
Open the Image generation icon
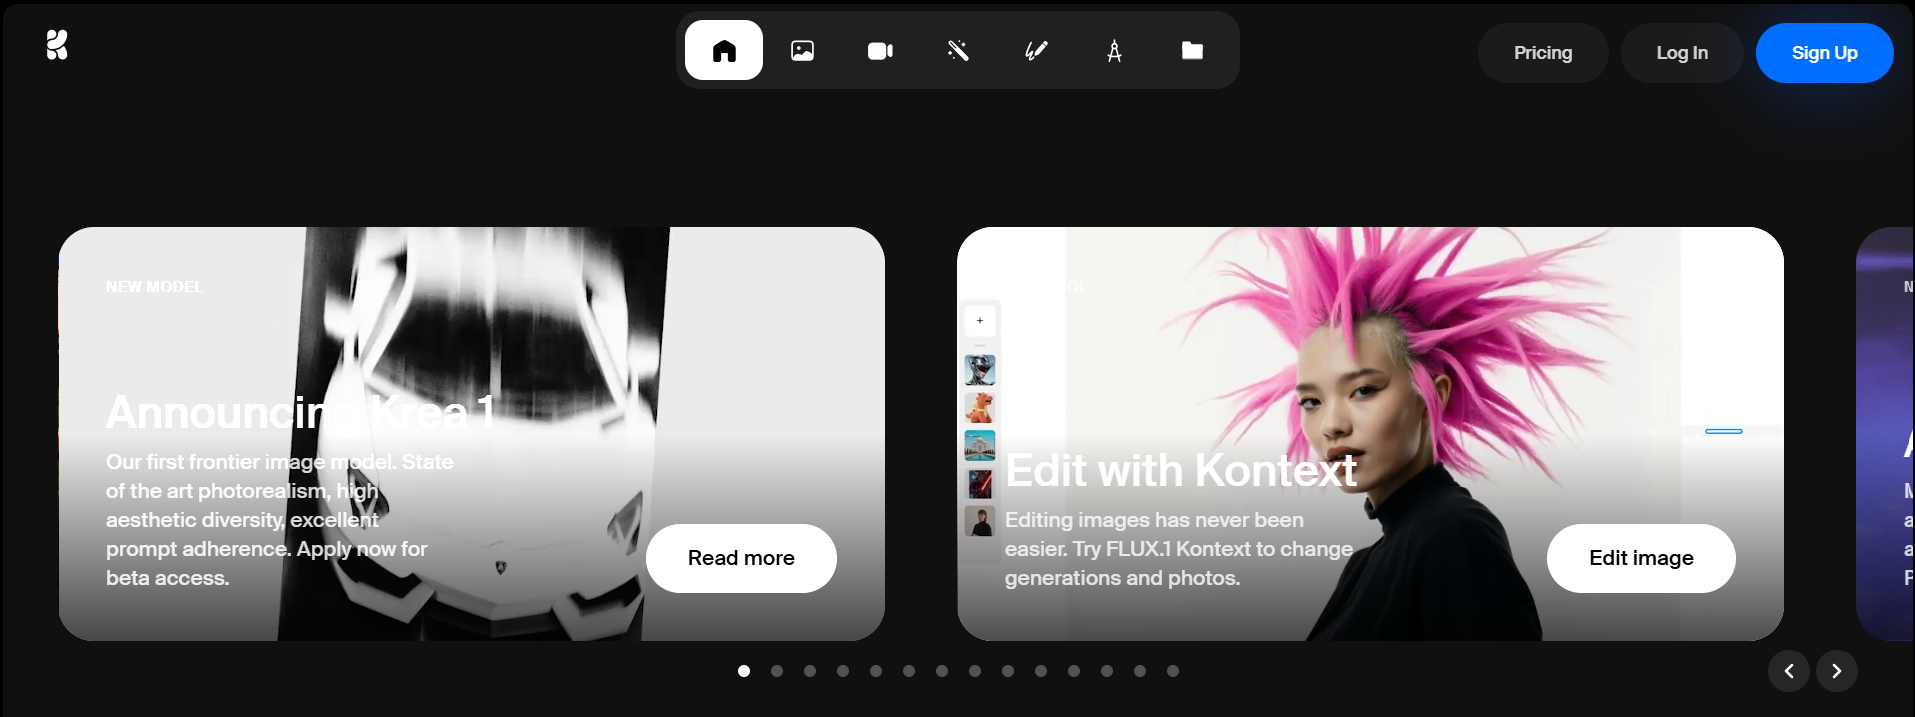click(x=802, y=50)
